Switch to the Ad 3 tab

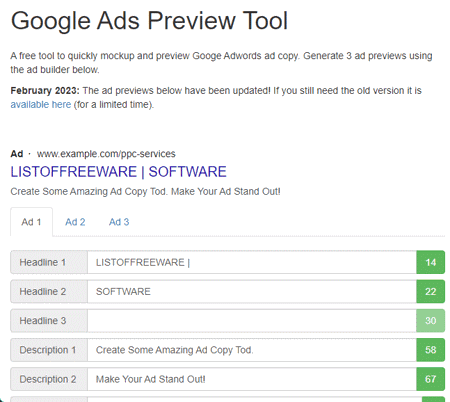[x=119, y=222]
